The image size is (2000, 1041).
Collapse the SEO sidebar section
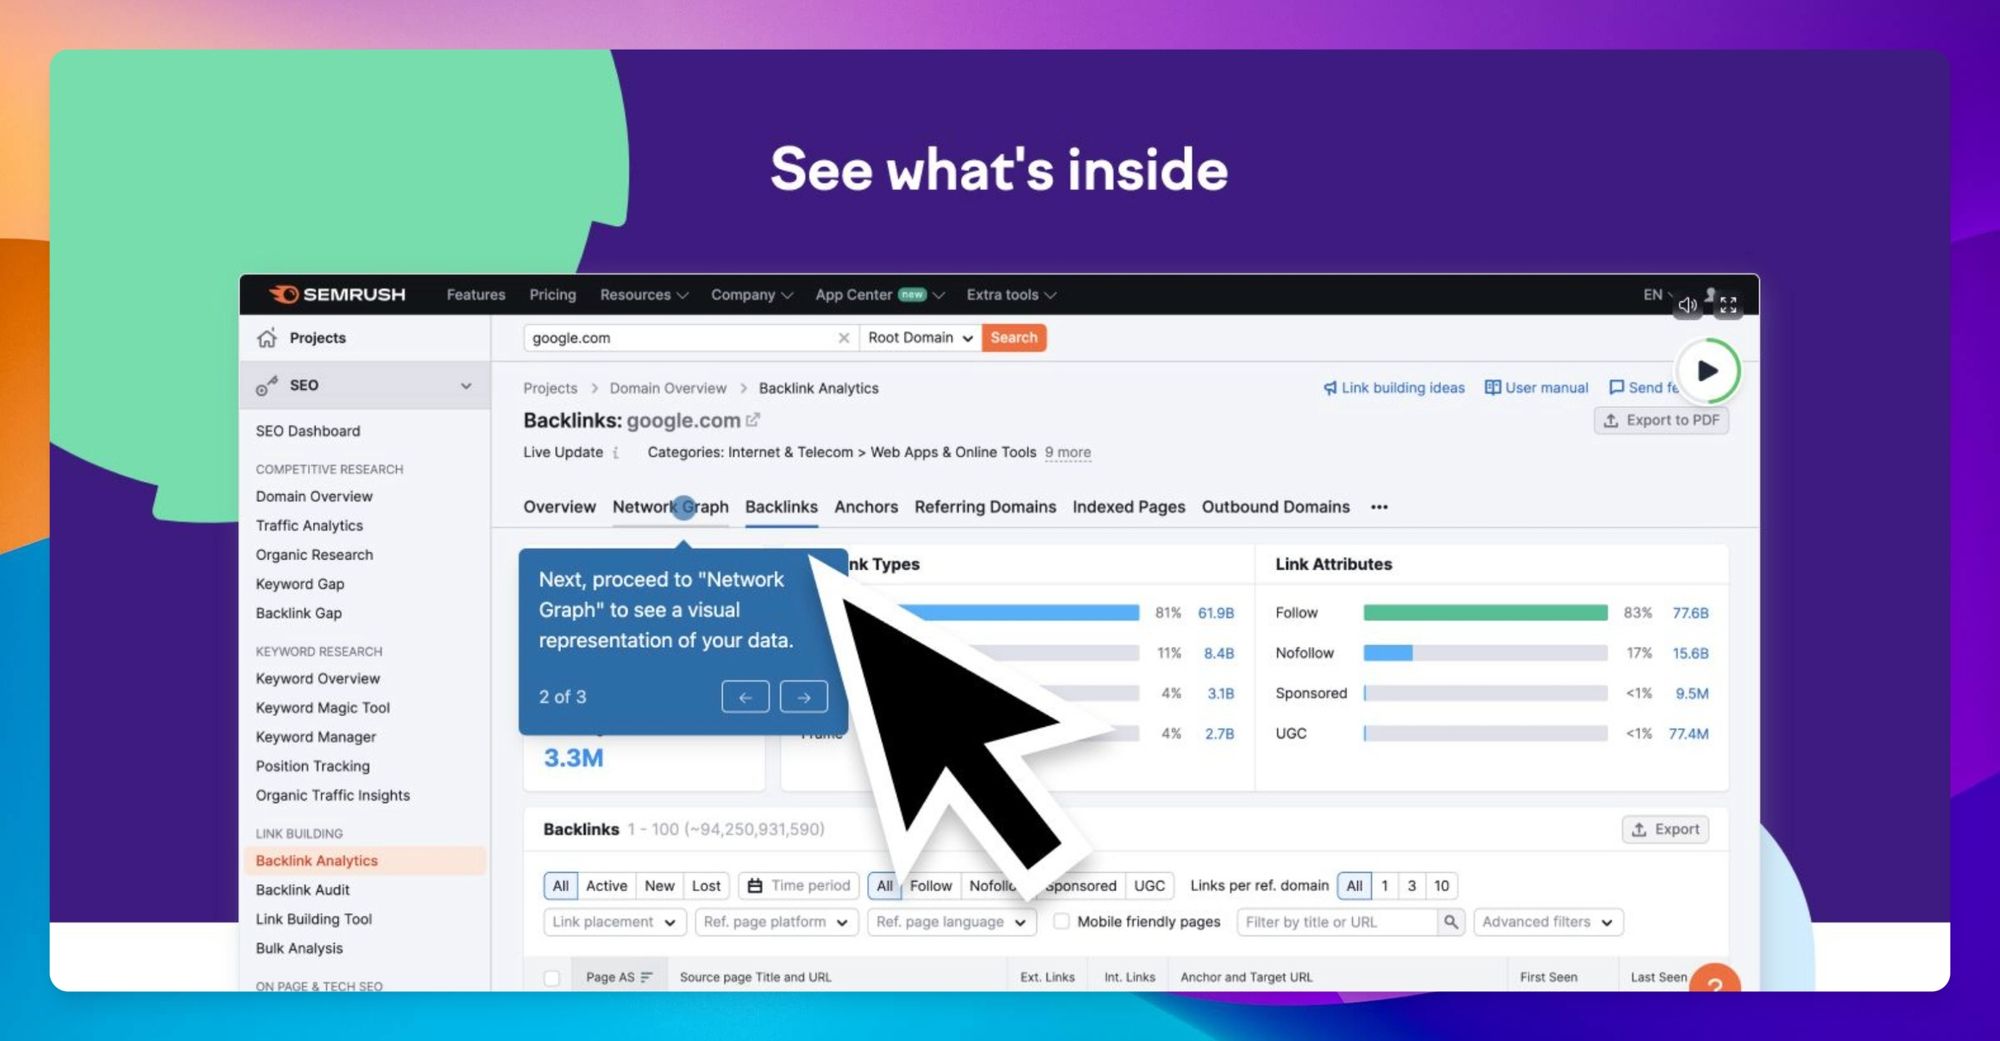click(465, 386)
